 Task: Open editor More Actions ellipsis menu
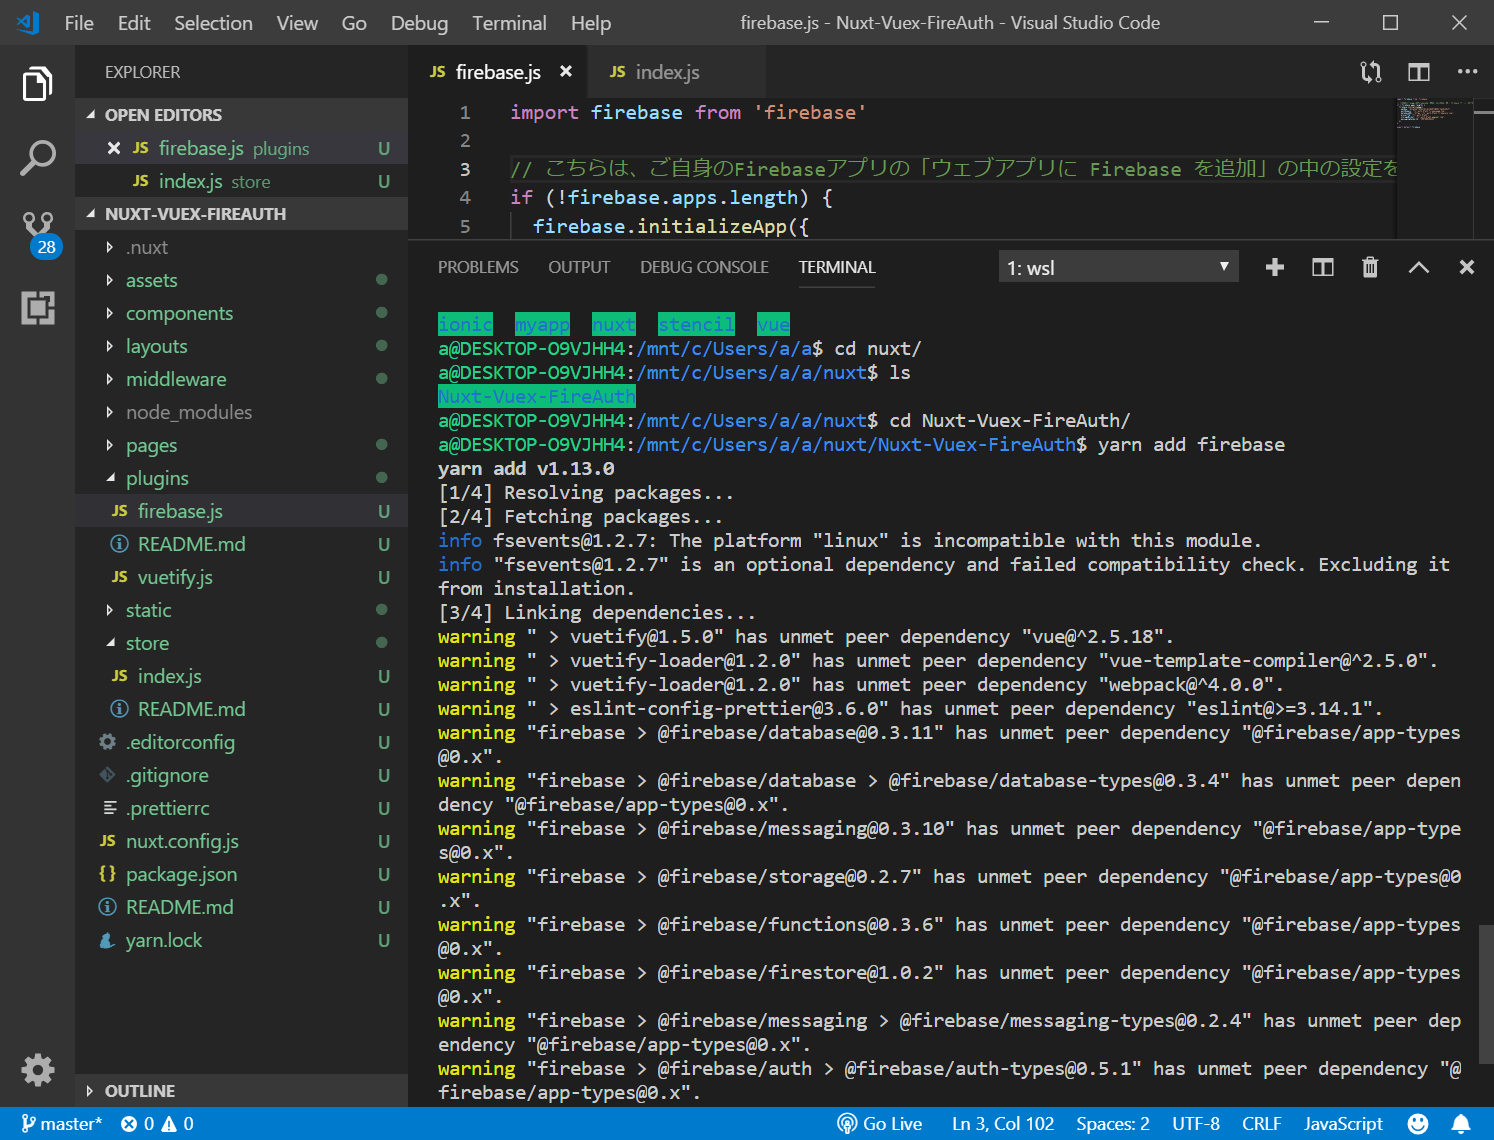point(1467,72)
